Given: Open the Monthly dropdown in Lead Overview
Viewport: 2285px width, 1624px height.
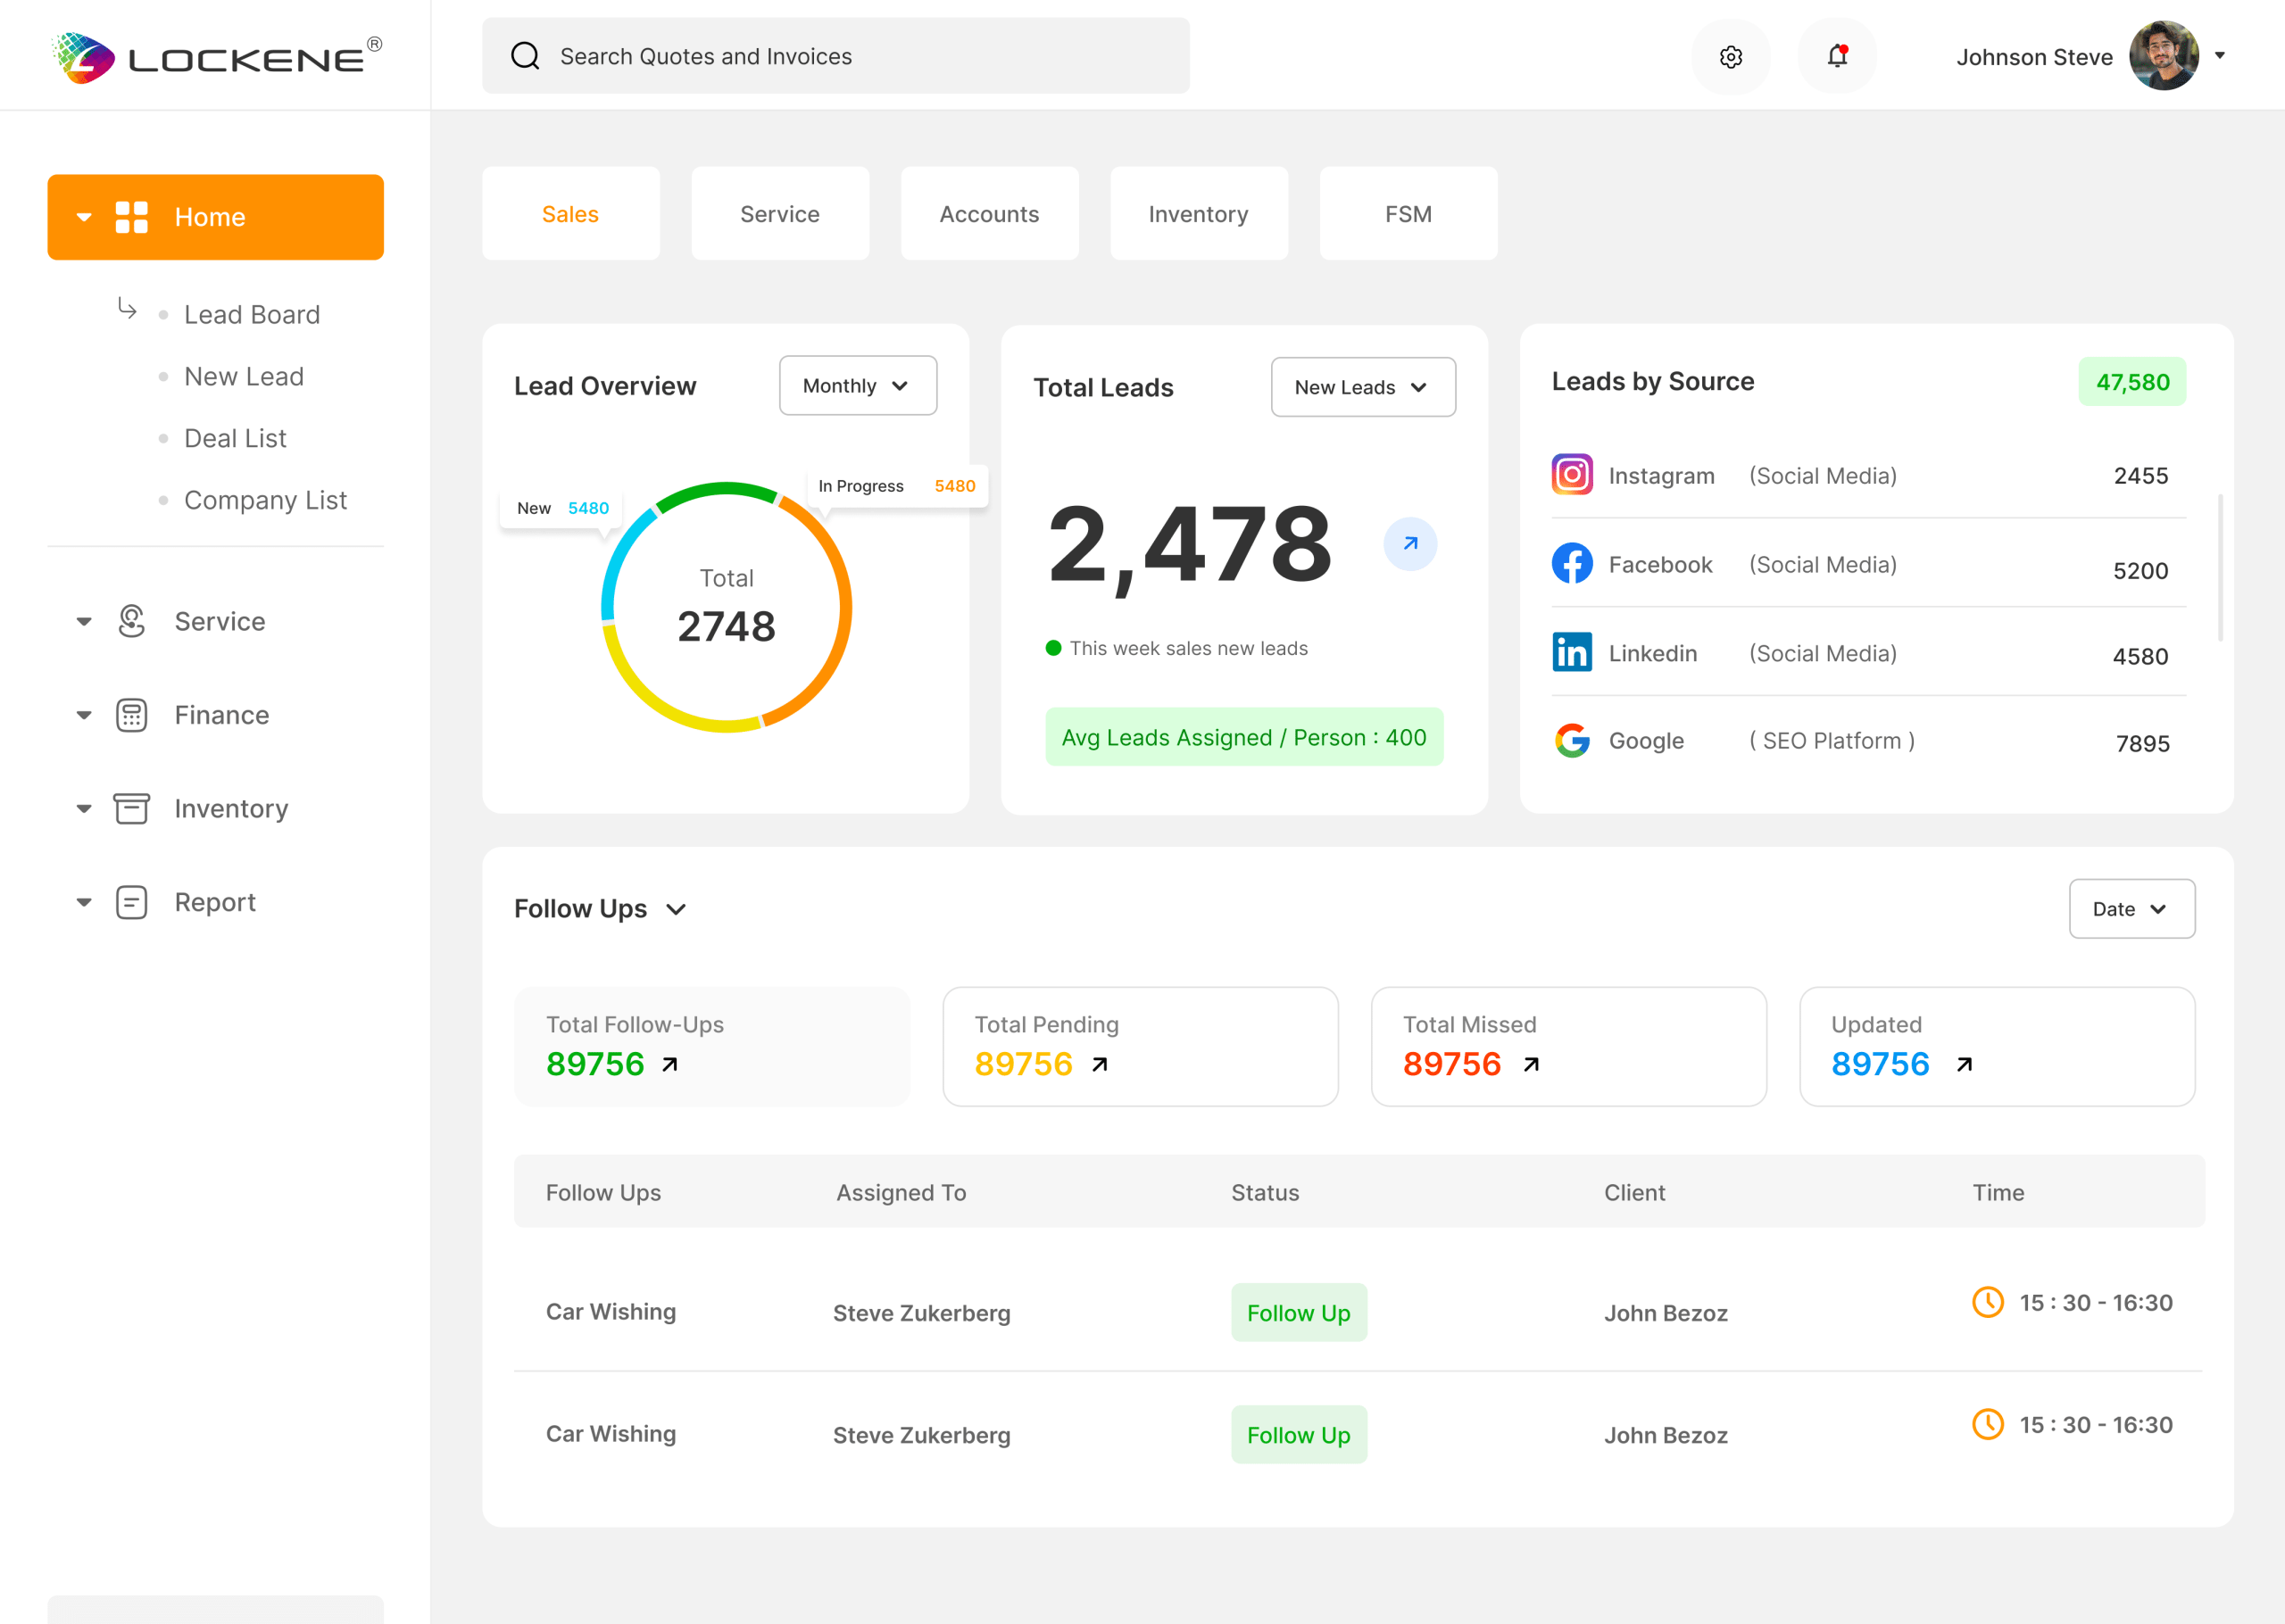Looking at the screenshot, I should (857, 386).
